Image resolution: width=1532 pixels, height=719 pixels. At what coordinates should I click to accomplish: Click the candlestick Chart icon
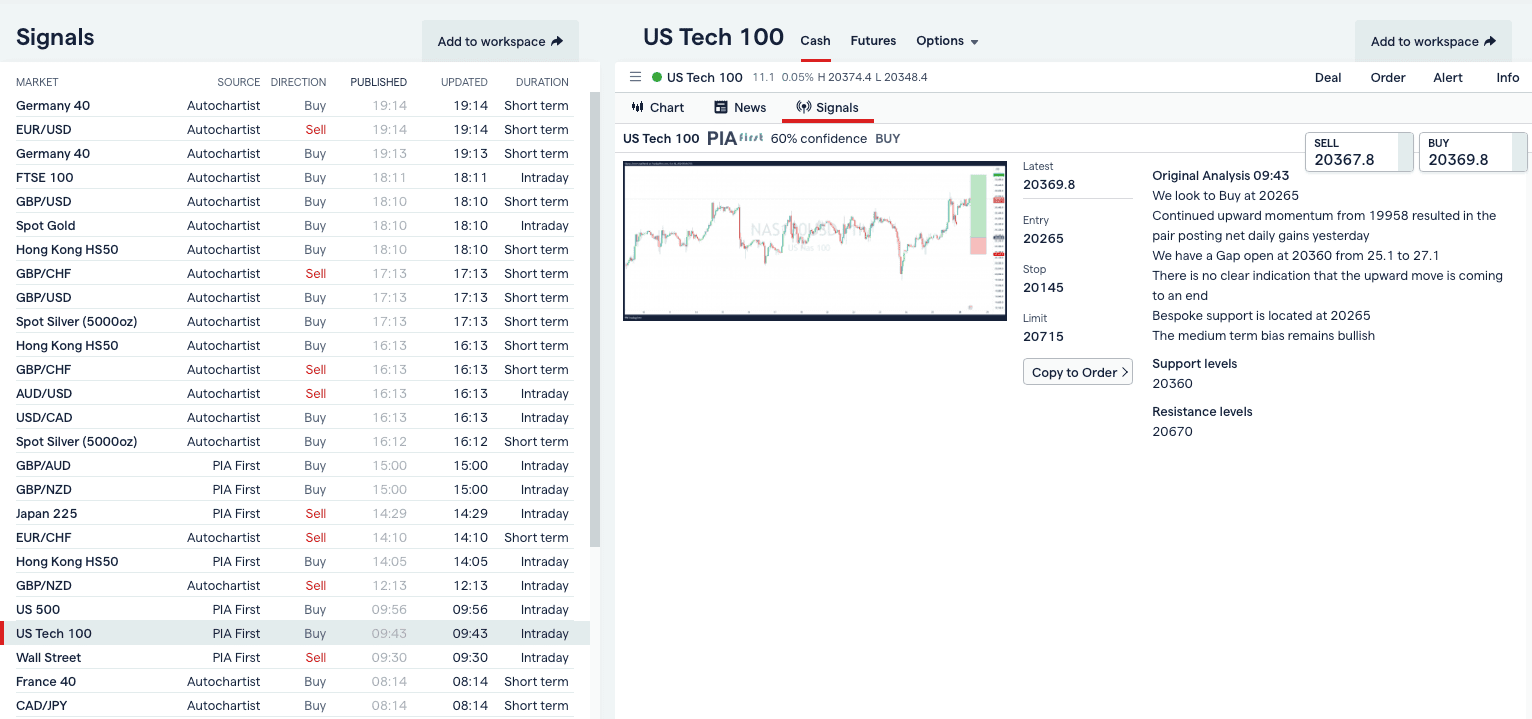(638, 107)
